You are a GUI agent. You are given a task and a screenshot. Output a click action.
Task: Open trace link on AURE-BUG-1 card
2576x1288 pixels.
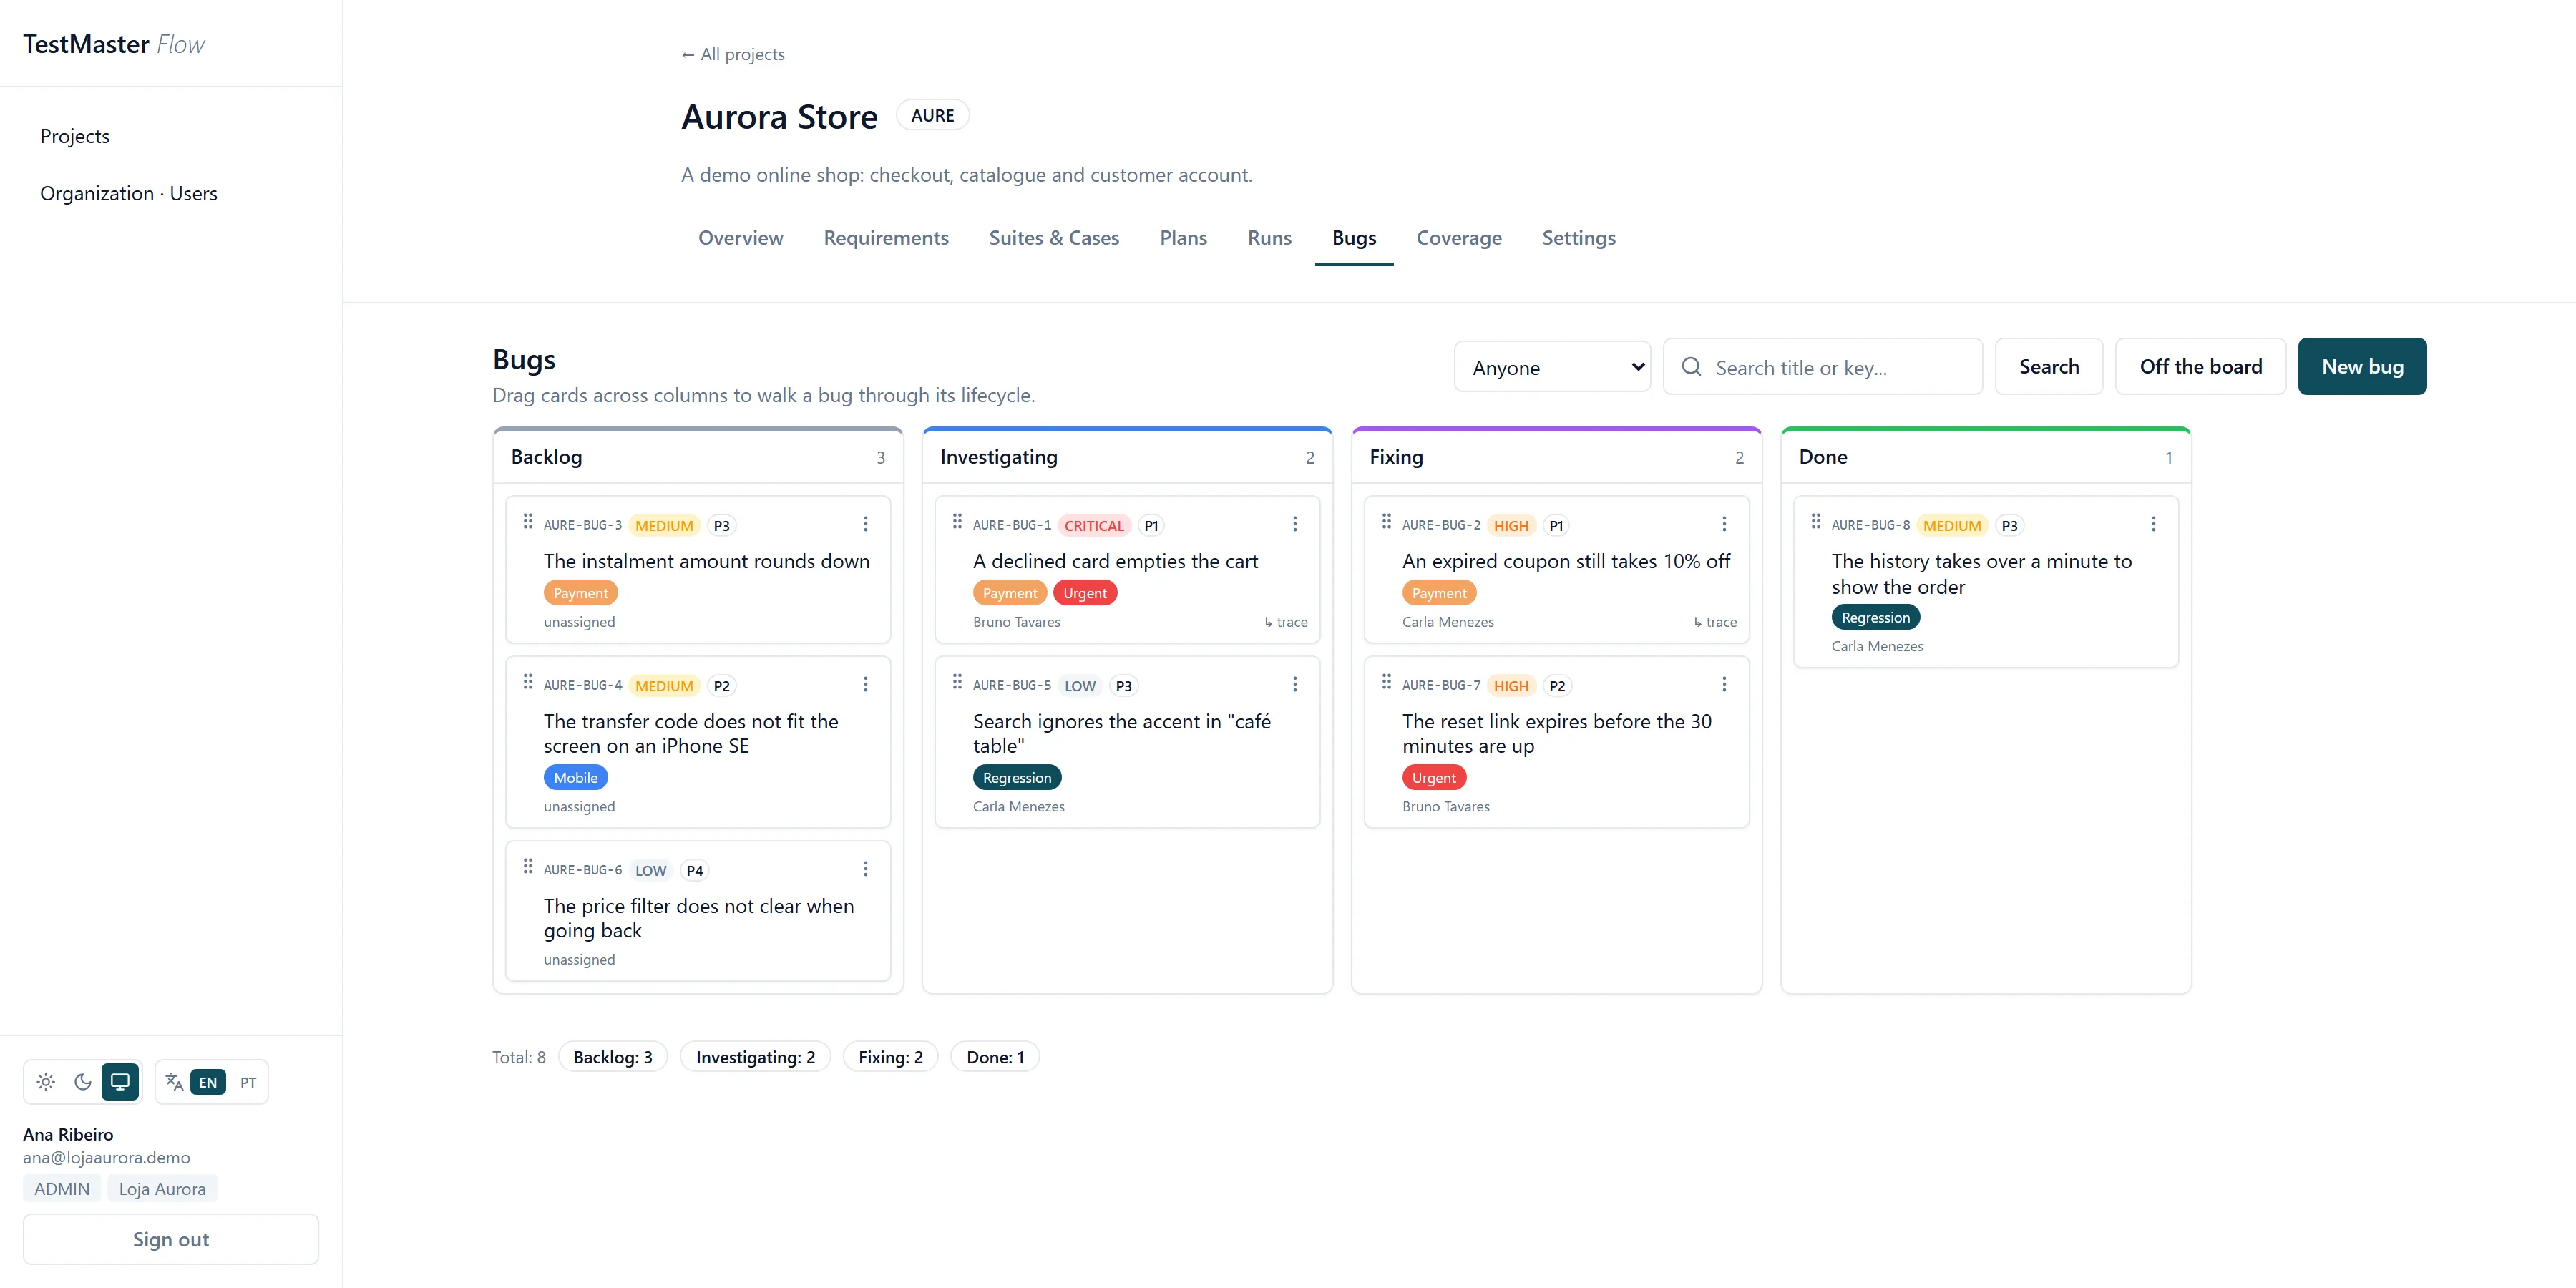(1286, 621)
